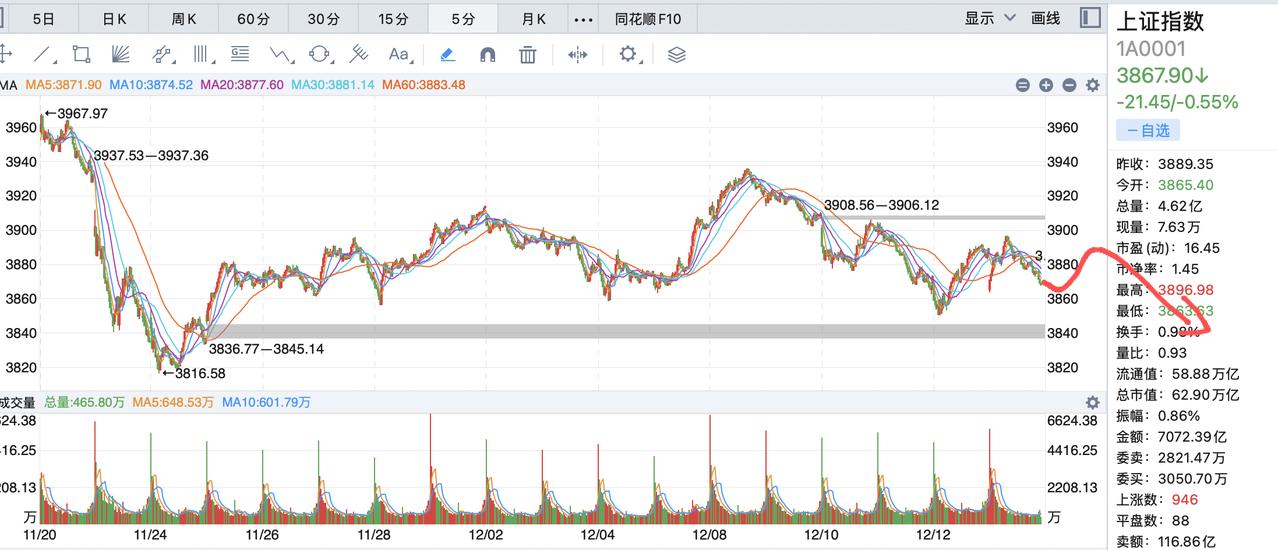Viewport: 1278px width, 550px height.
Task: Select the trend line drawing tool
Action: point(43,54)
